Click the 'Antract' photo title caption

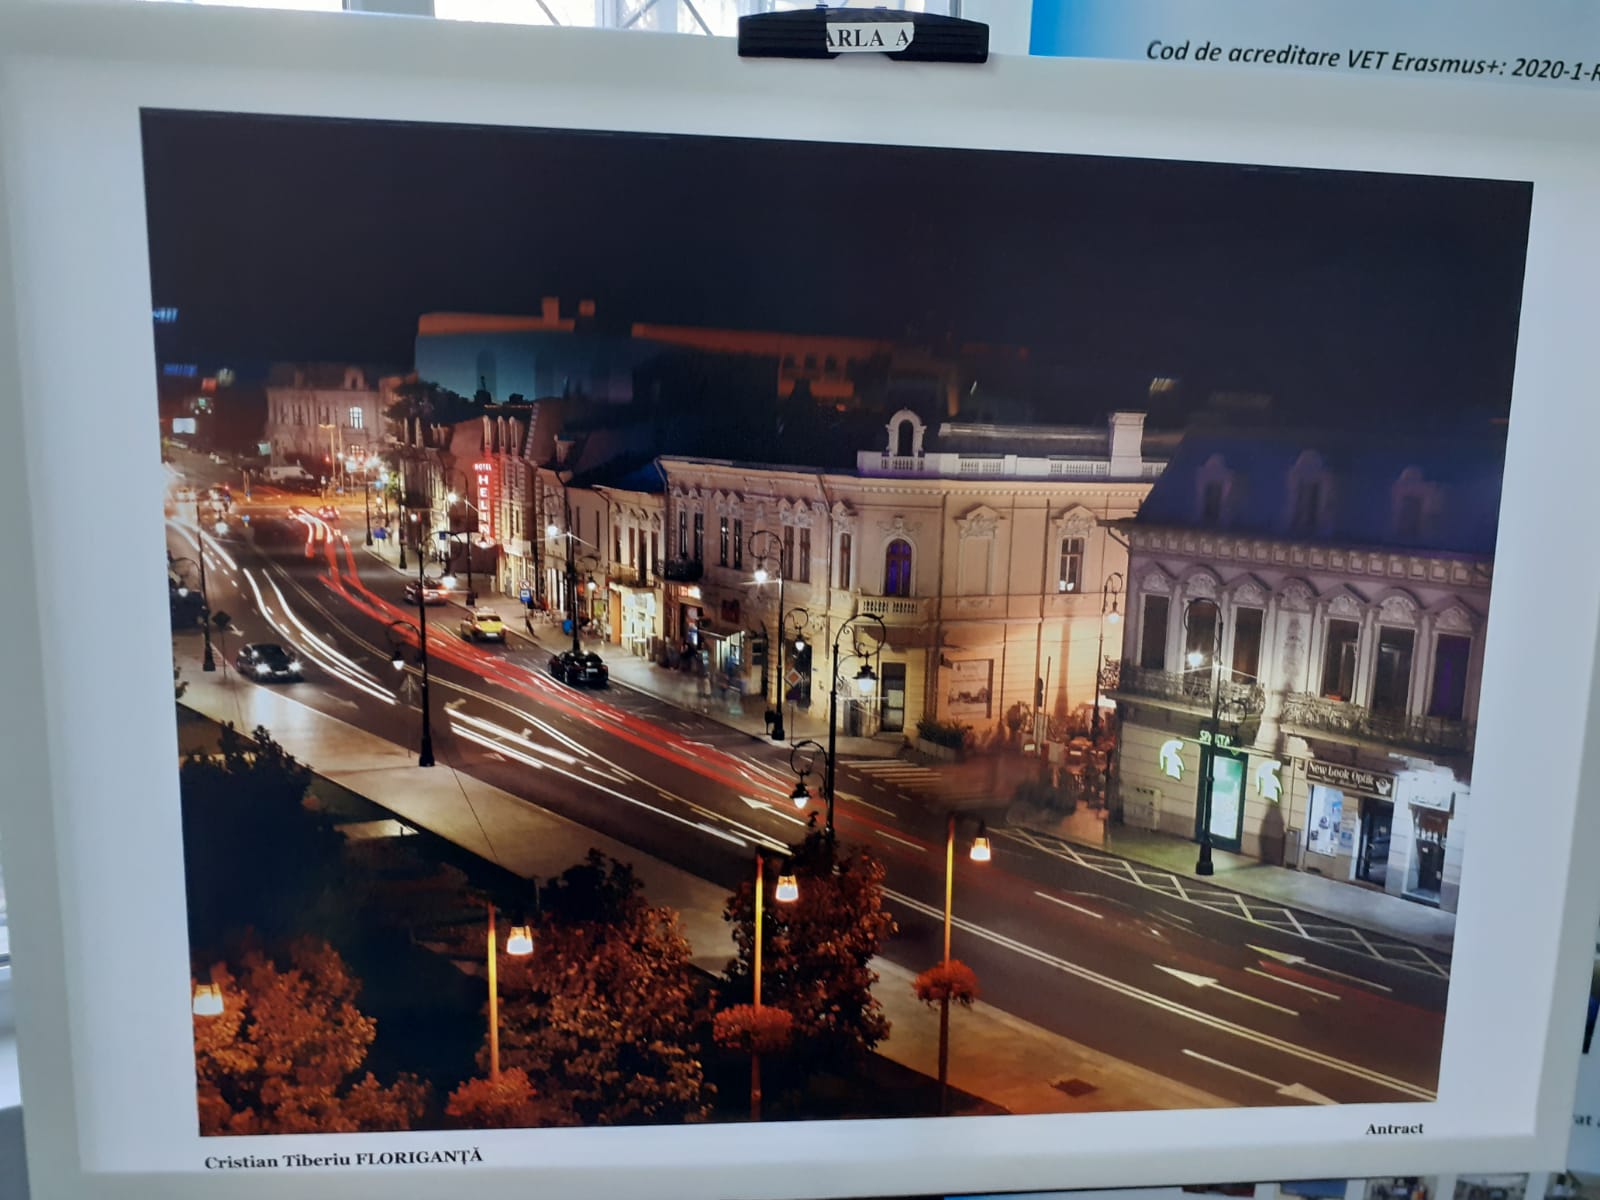1394,1129
